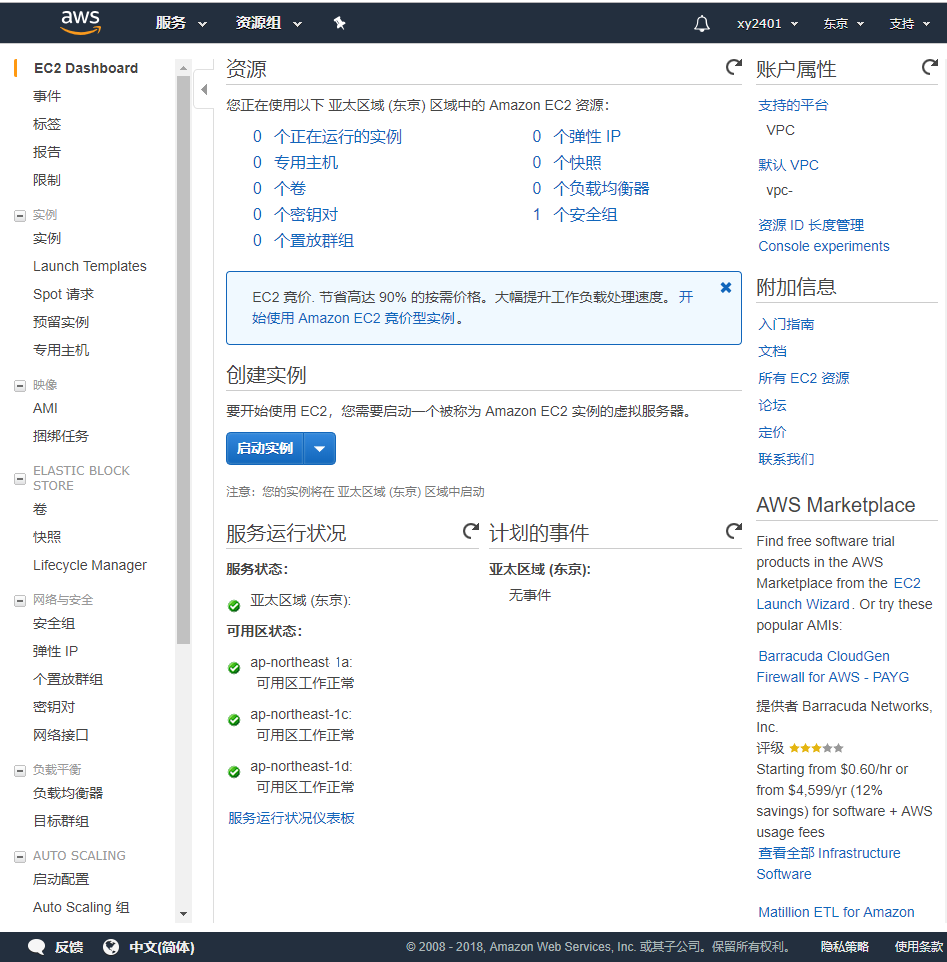
Task: Click the AWS logo home icon
Action: coord(80,22)
